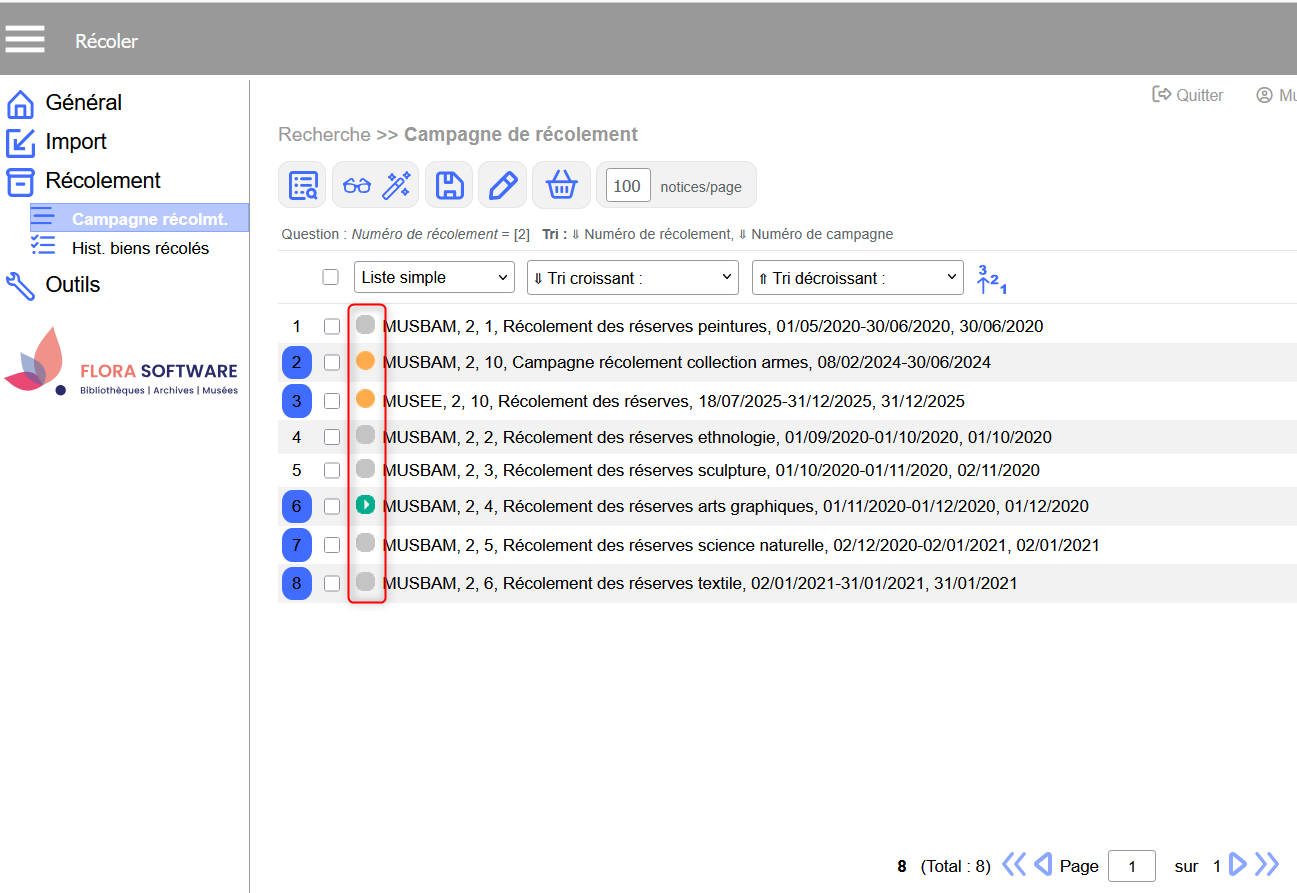Click the Quitter link
Viewport: 1297px width, 893px height.
tap(1188, 95)
